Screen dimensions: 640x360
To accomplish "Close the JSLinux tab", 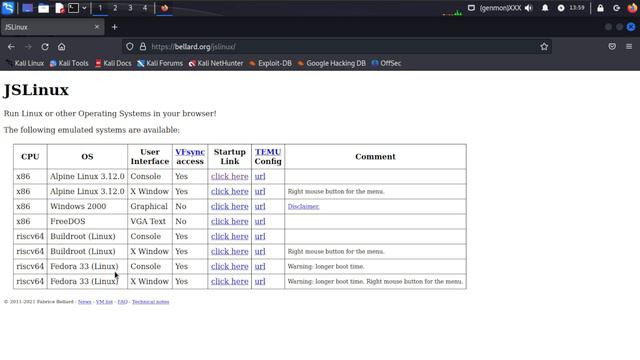I will (x=97, y=27).
